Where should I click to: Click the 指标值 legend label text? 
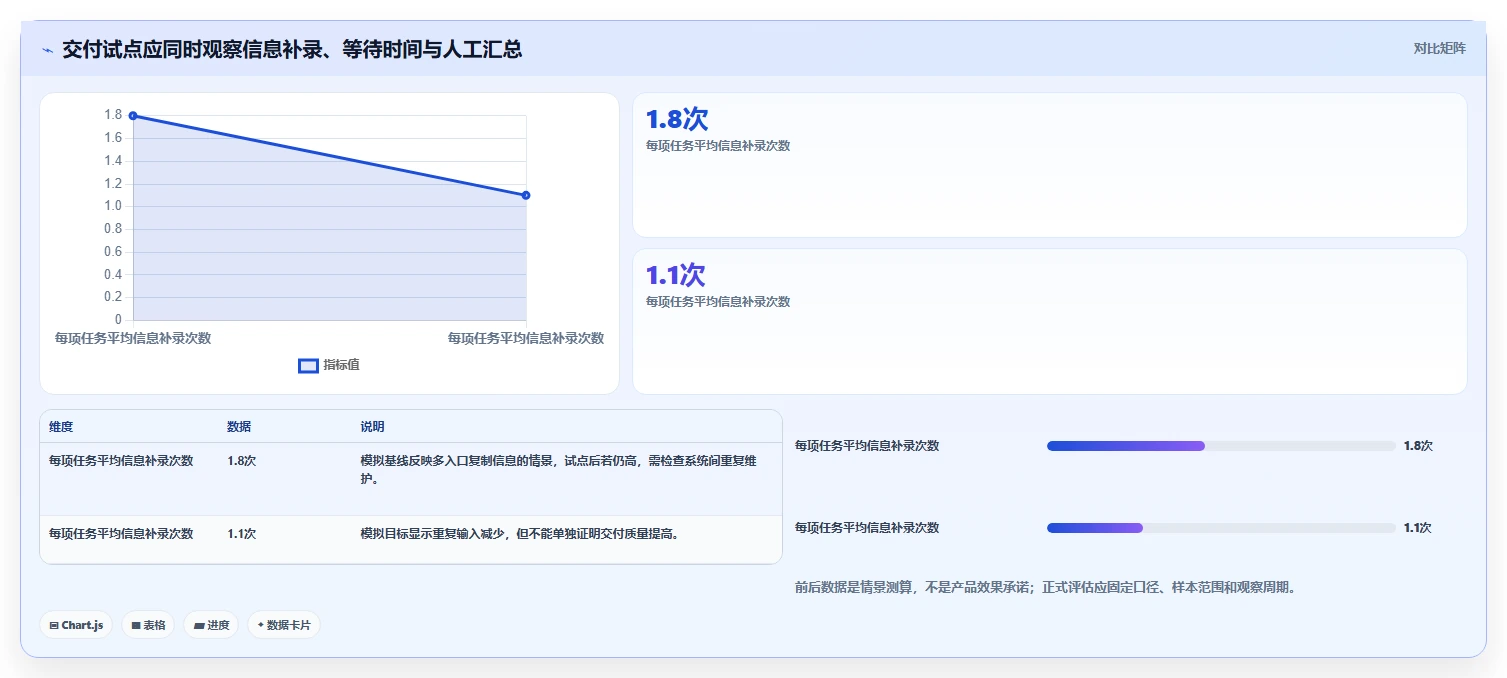(x=341, y=365)
